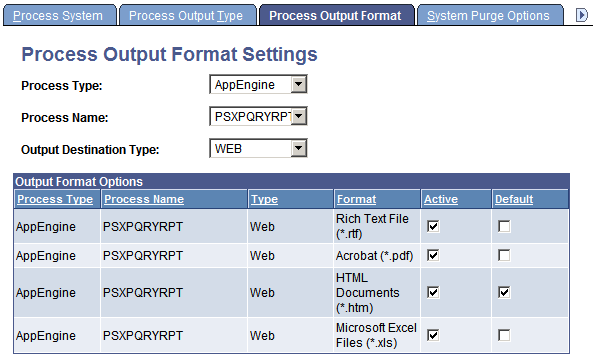Check Default for the Acrobat pdf row
This screenshot has height=360, width=593.
click(x=504, y=255)
